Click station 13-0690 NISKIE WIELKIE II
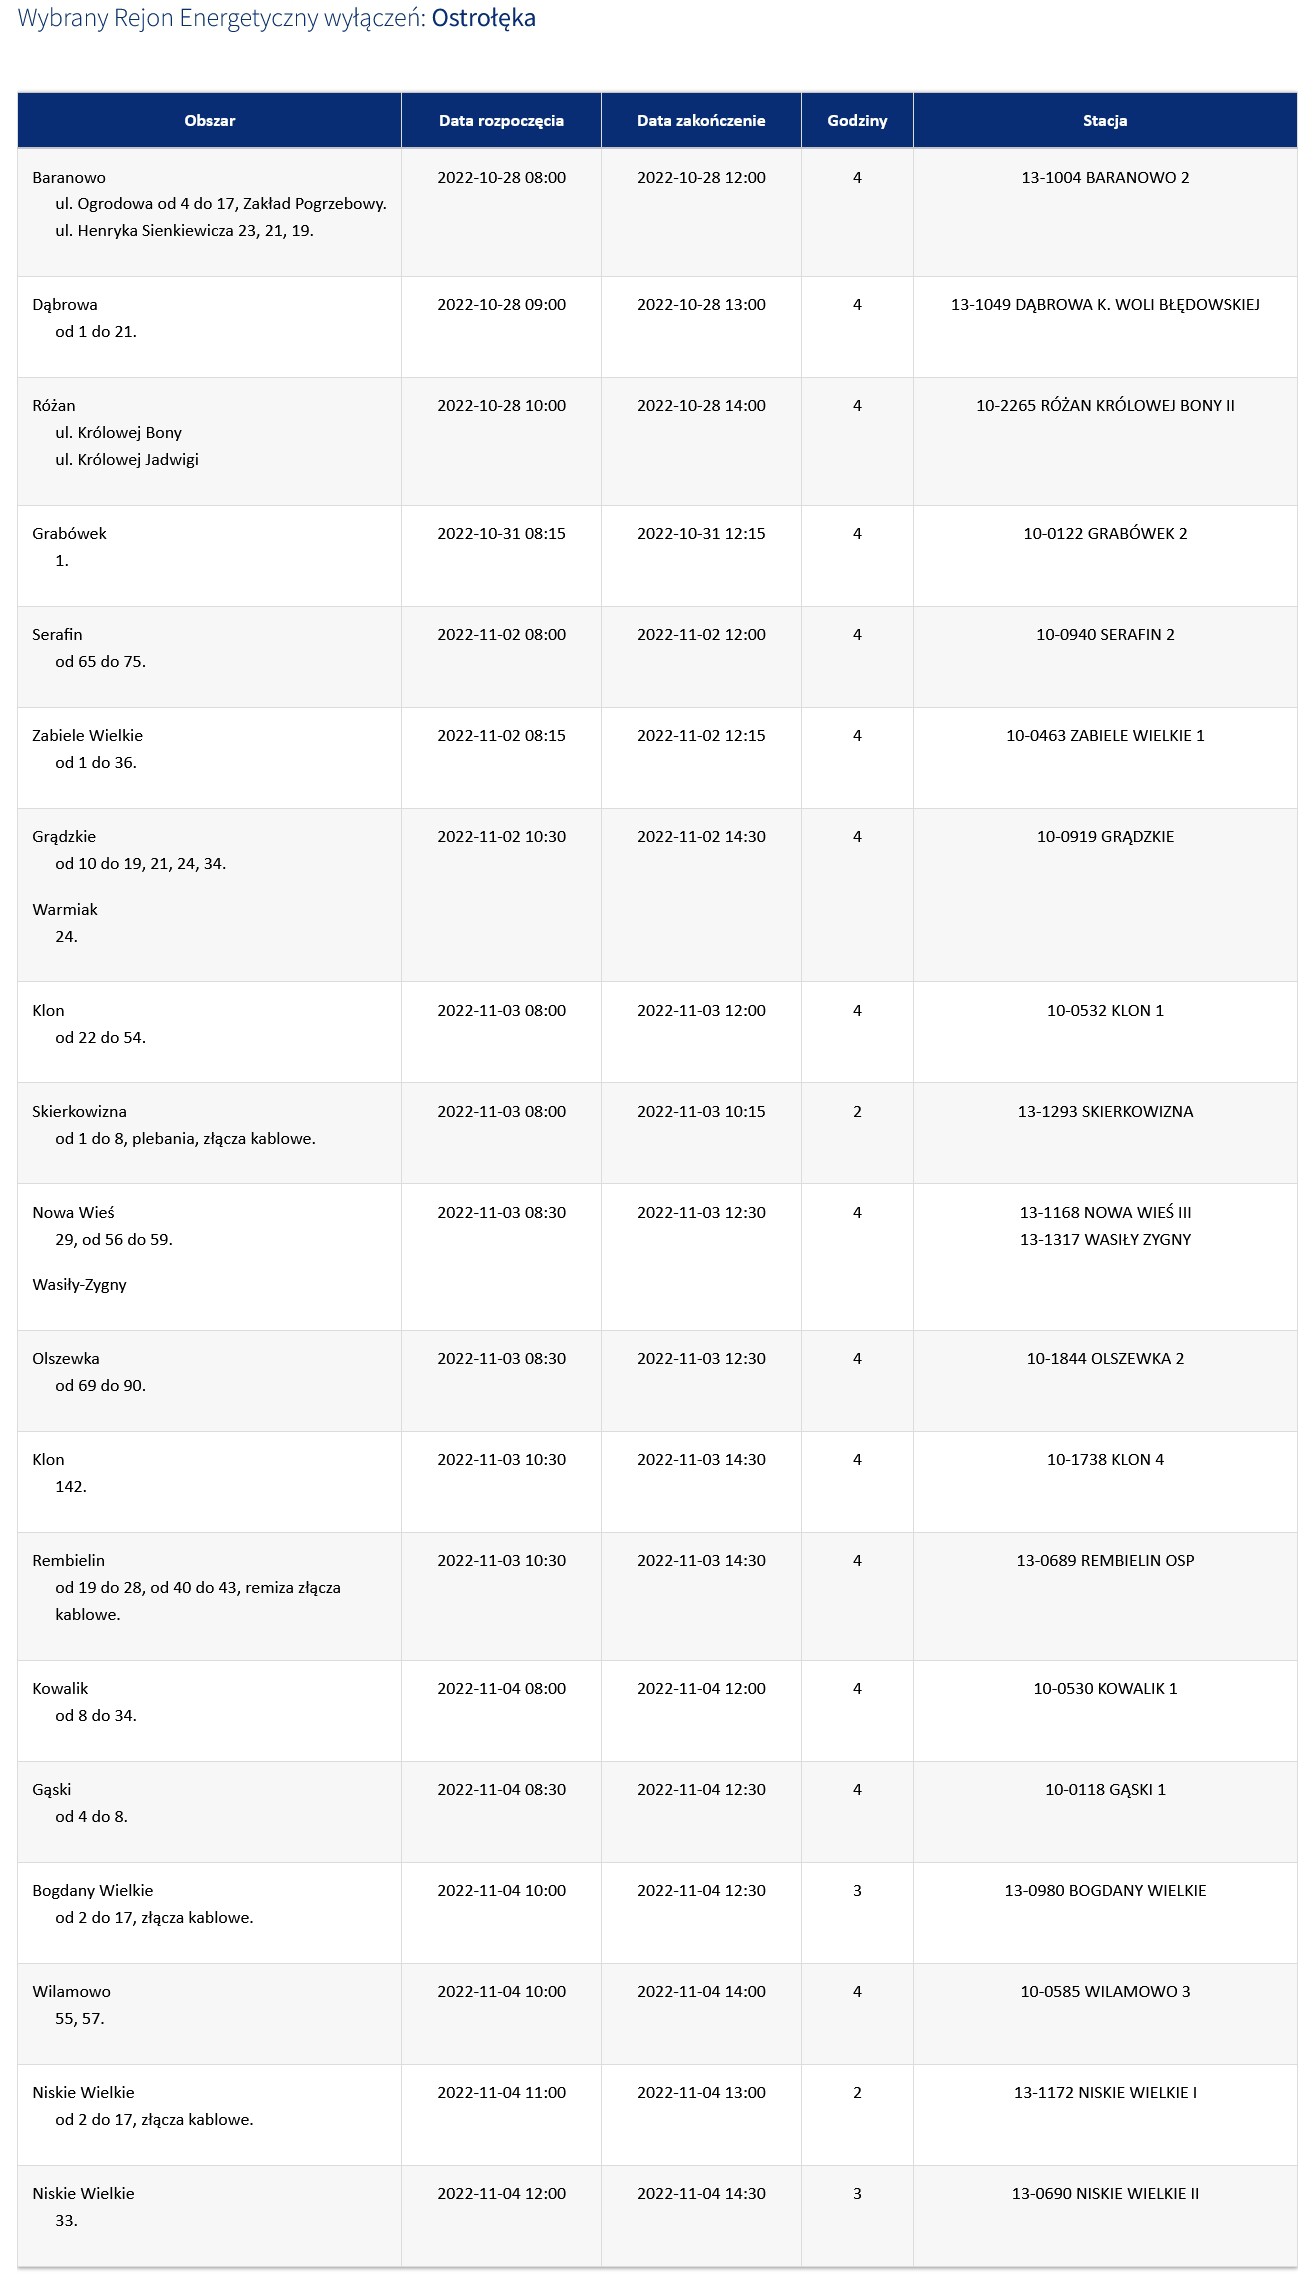This screenshot has width=1315, height=2280. [x=1105, y=2193]
